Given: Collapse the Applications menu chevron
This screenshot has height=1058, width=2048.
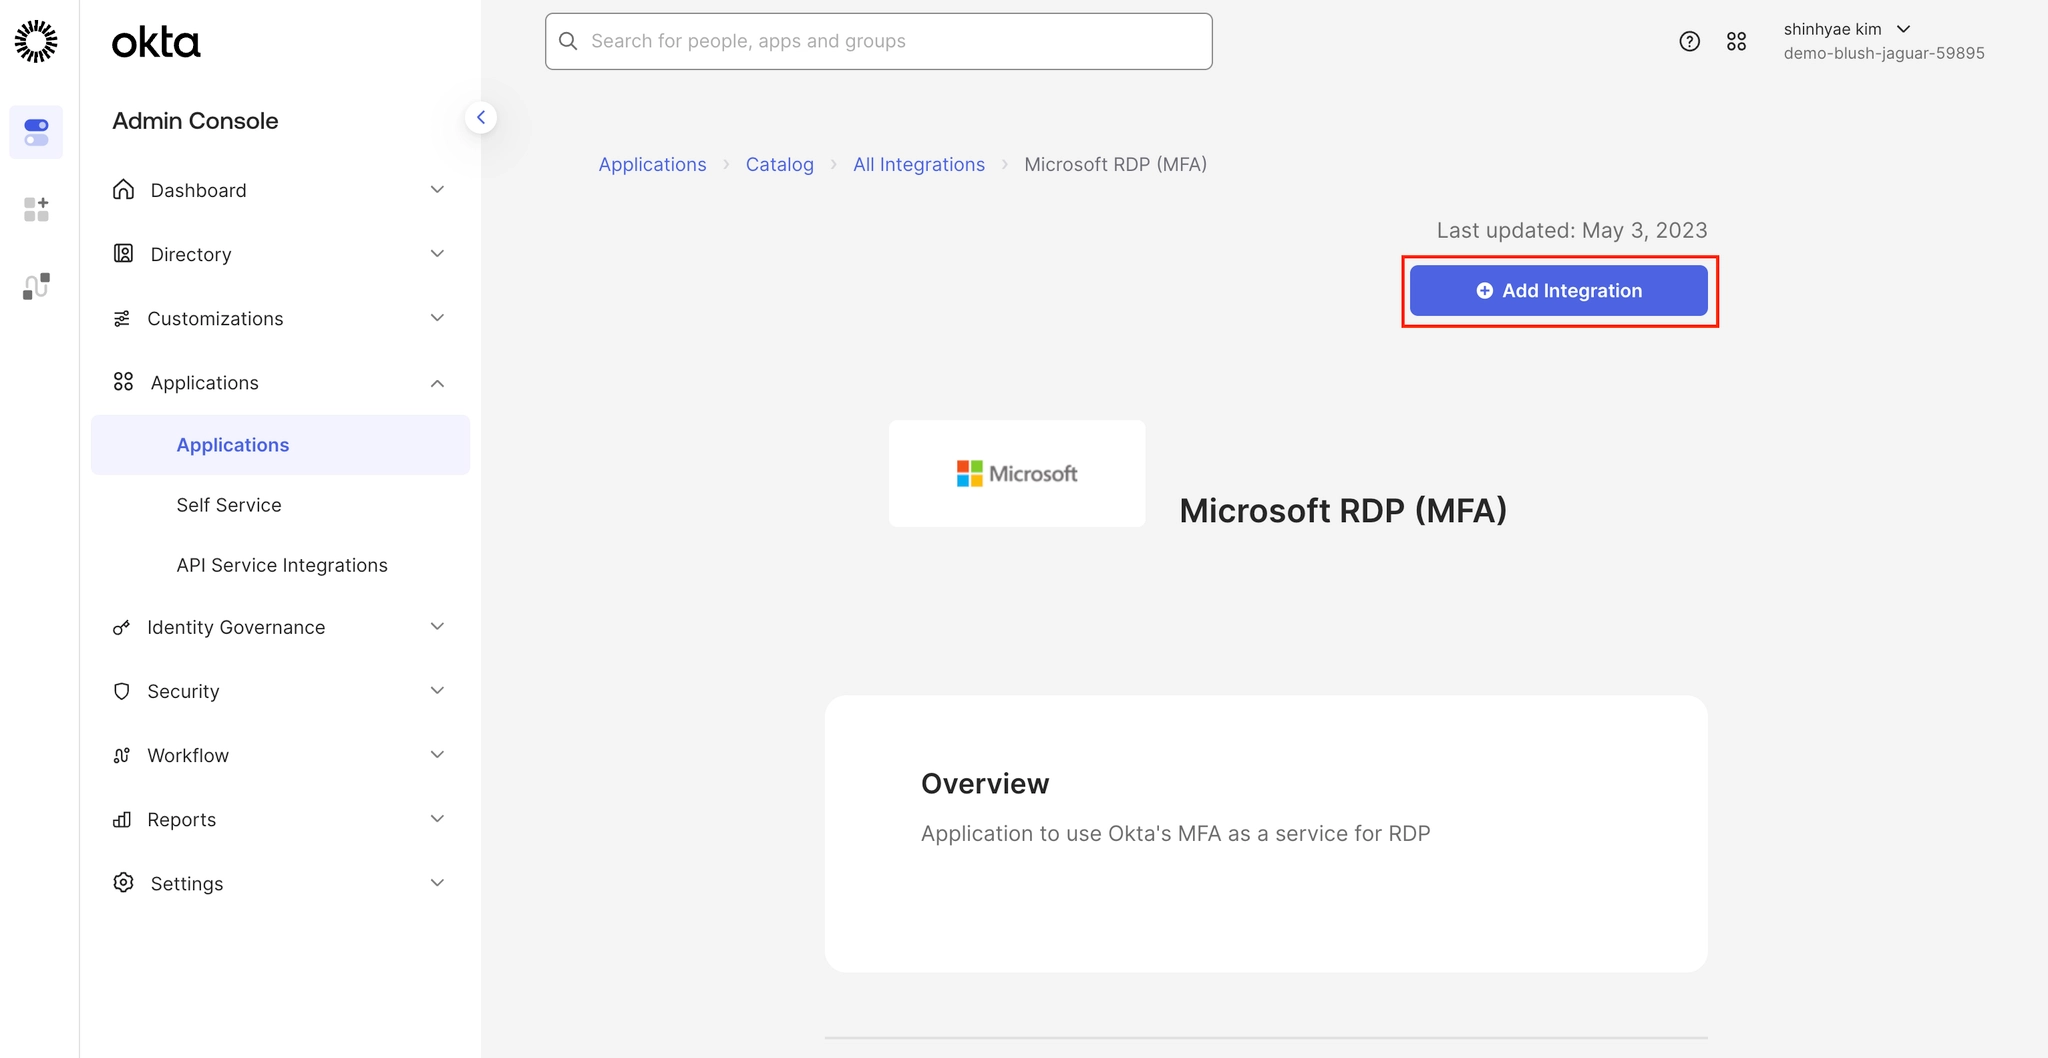Looking at the screenshot, I should click(437, 383).
